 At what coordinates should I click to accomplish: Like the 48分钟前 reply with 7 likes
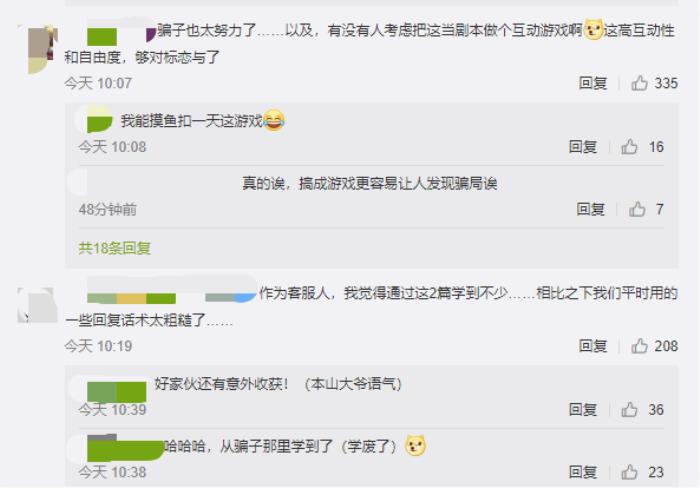coord(637,209)
